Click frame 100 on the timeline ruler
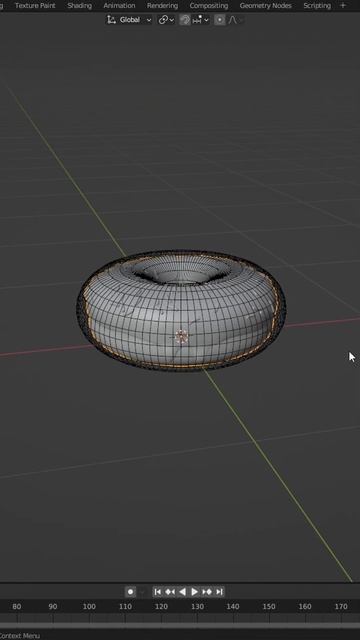This screenshot has width=360, height=640. click(x=89, y=607)
